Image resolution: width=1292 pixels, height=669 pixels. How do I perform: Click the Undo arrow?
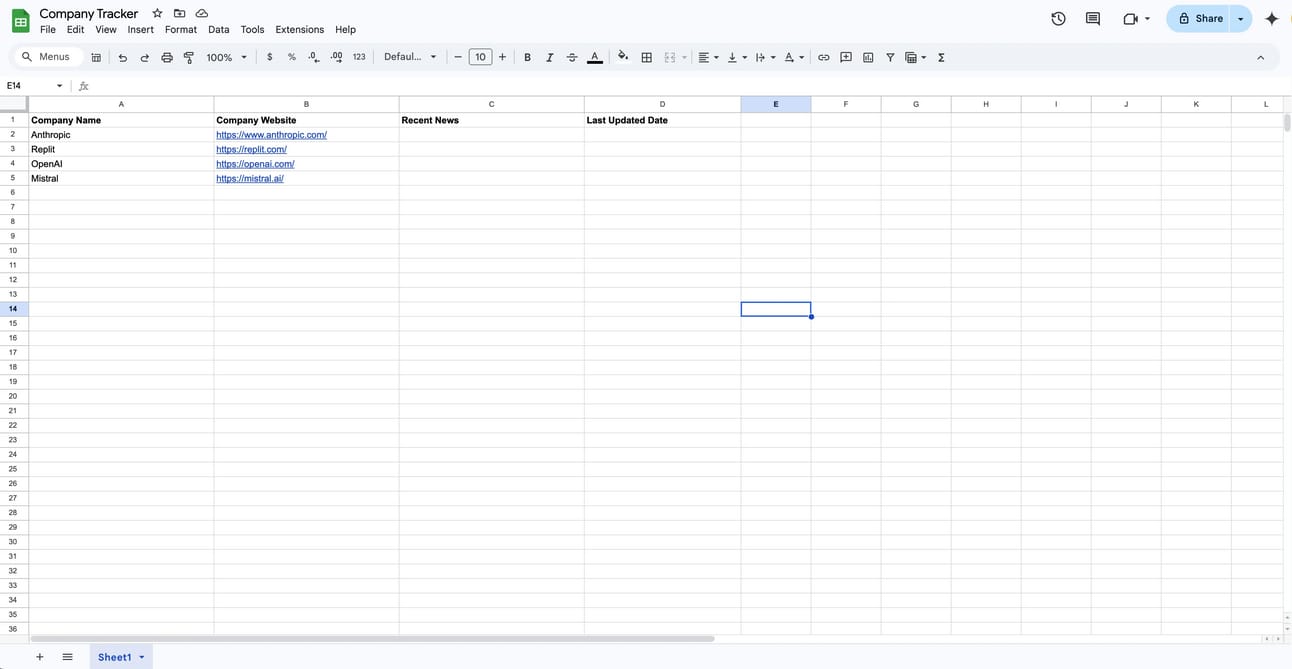click(x=122, y=57)
